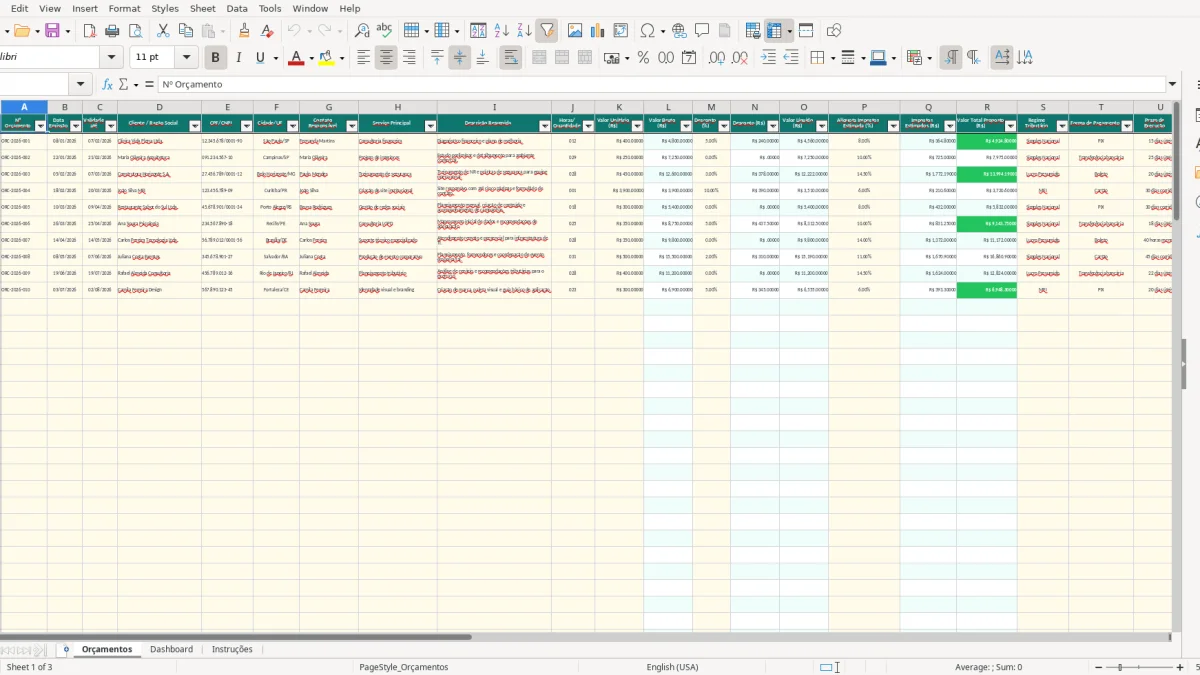Open Draw Functions shapes icon
The height and width of the screenshot is (675, 1200).
[x=834, y=31]
